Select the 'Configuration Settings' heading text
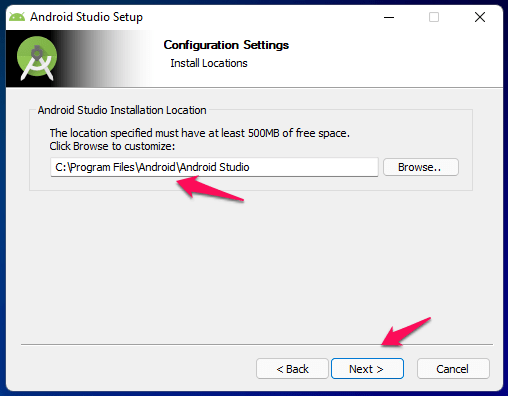The width and height of the screenshot is (508, 396). pyautogui.click(x=226, y=45)
